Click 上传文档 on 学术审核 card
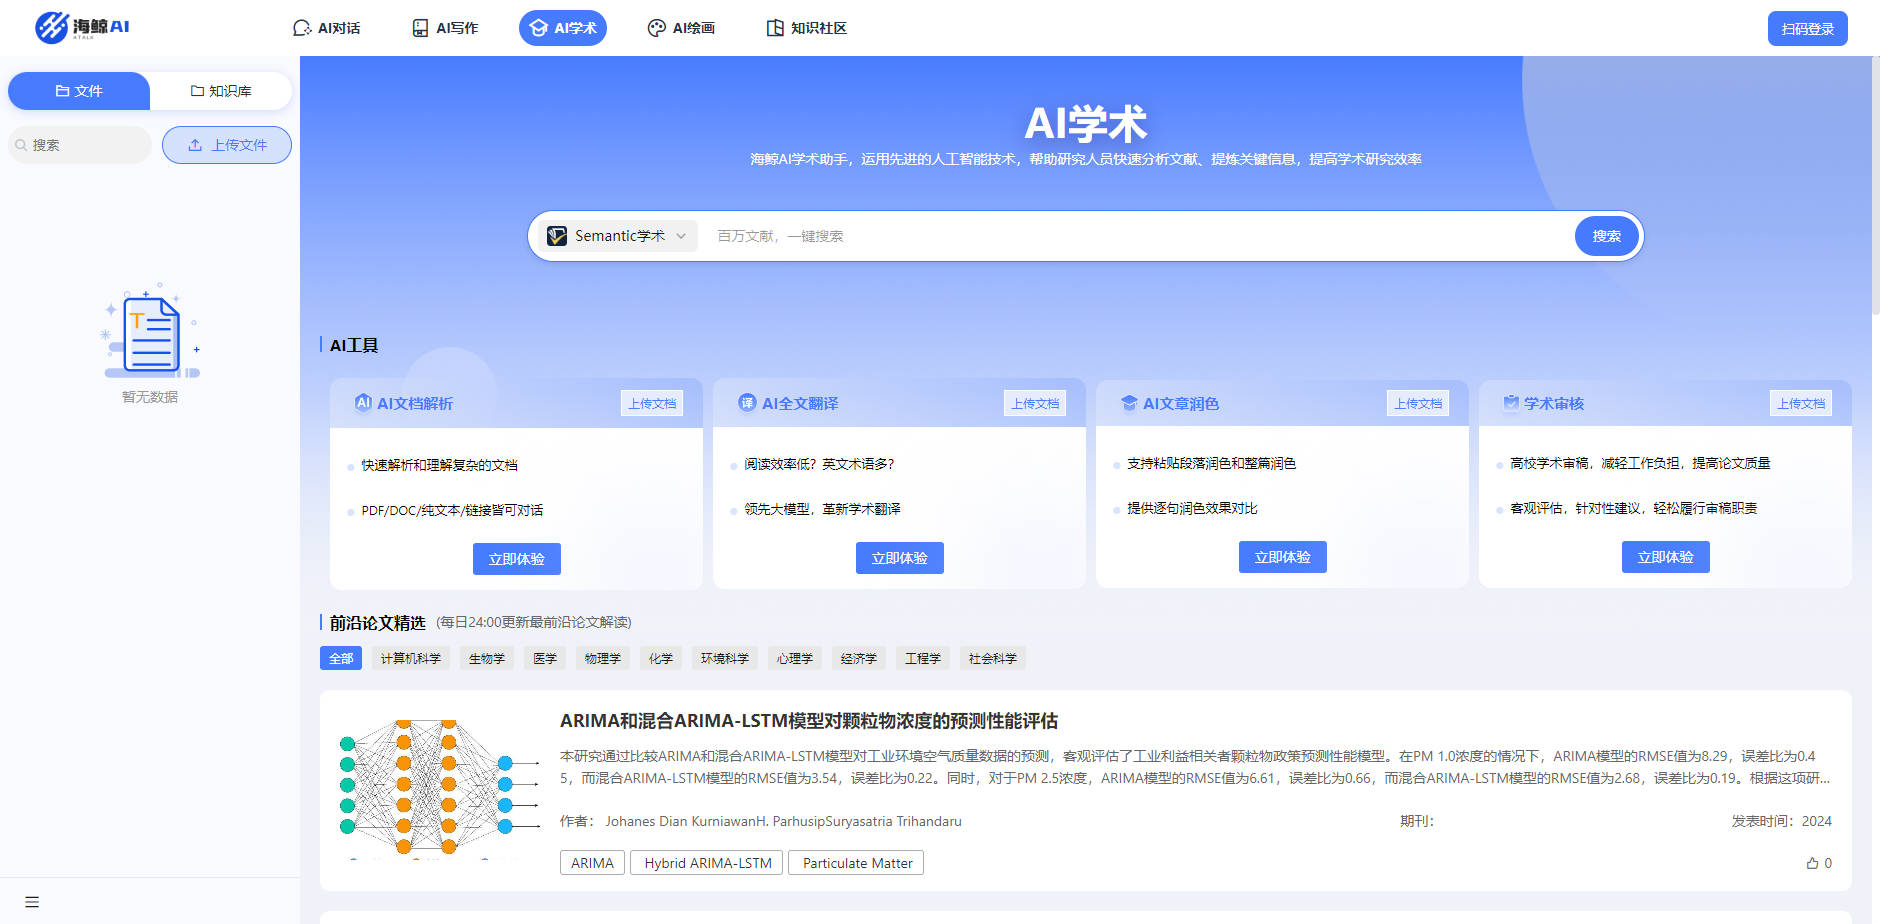This screenshot has height=924, width=1880. point(1801,403)
